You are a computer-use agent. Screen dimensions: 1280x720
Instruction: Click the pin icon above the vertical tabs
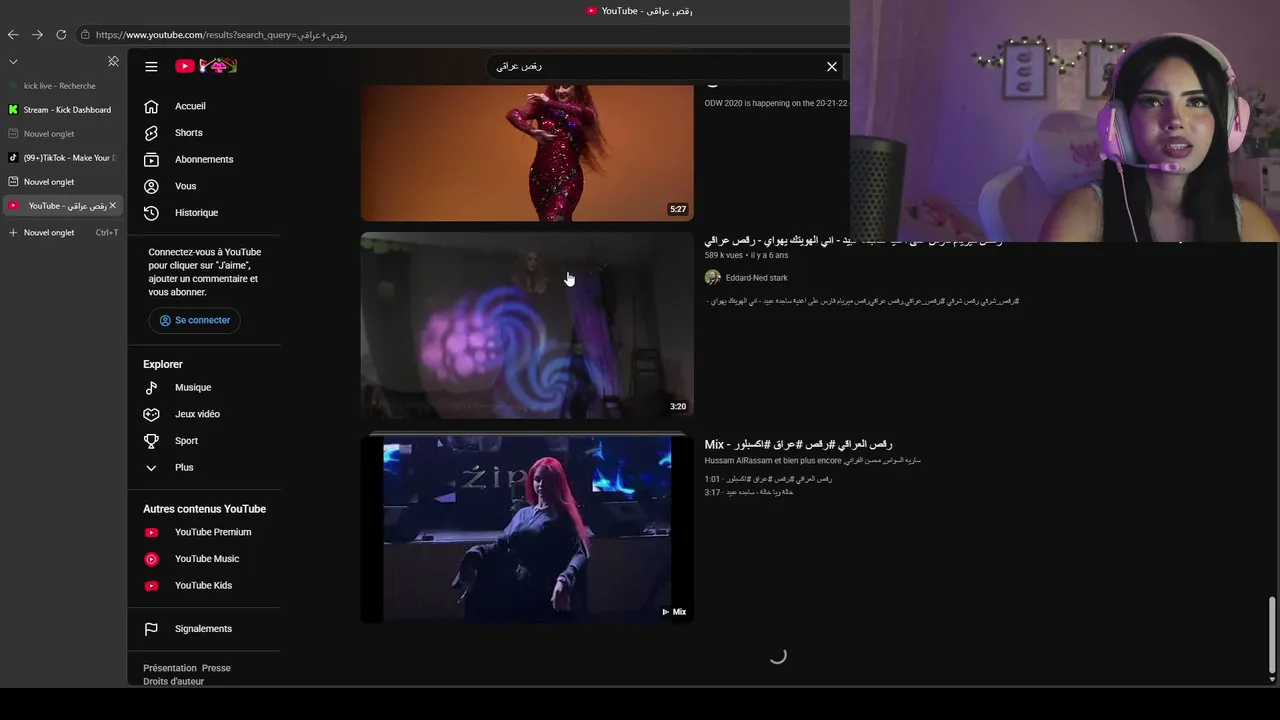(x=113, y=62)
